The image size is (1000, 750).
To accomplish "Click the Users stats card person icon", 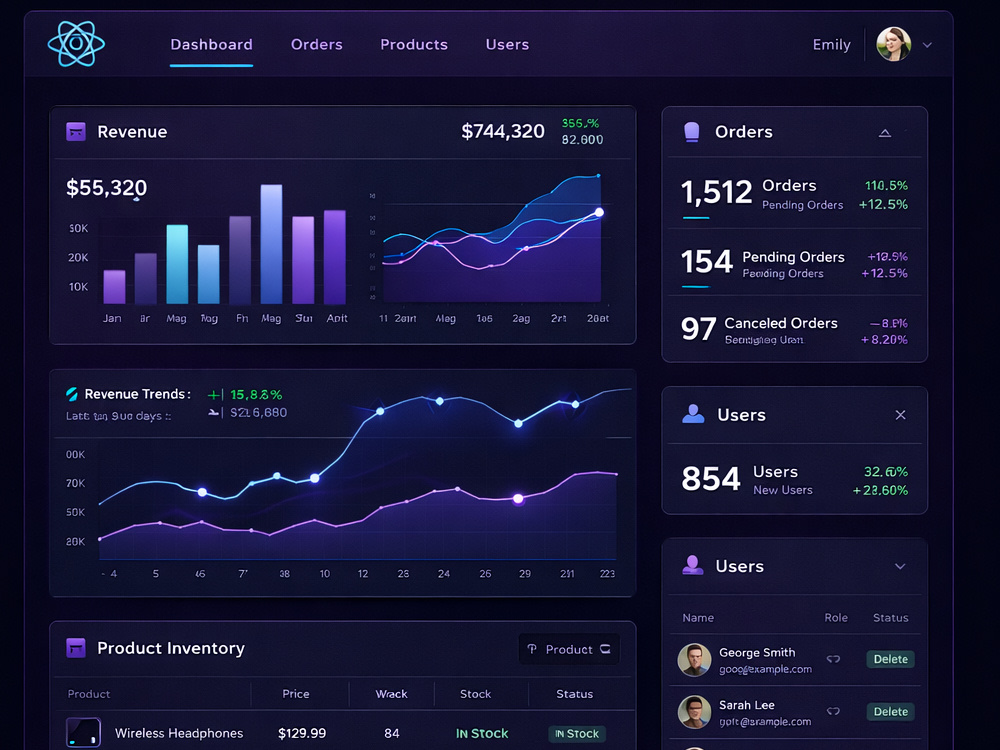I will pos(693,415).
